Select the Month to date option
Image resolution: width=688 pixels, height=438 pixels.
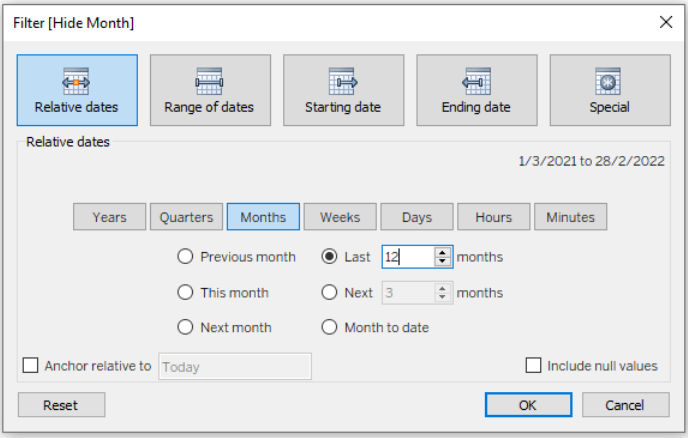point(329,327)
